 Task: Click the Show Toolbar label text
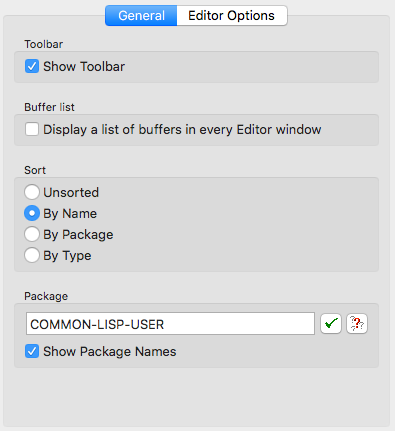[x=84, y=67]
